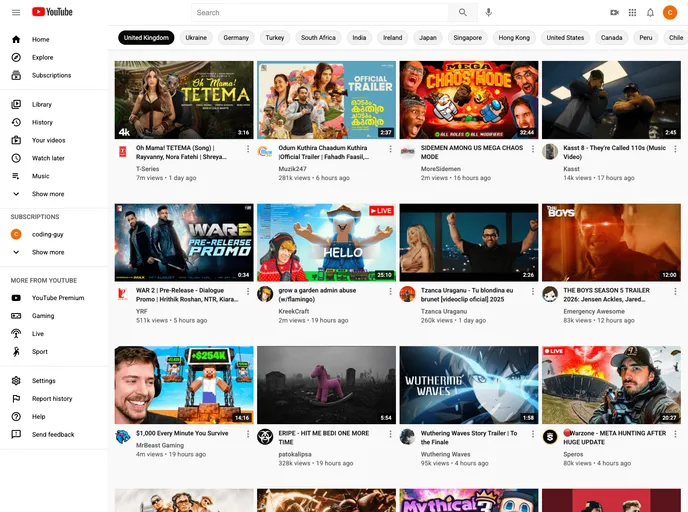Start voice search with microphone icon
This screenshot has width=688, height=512.
[488, 12]
